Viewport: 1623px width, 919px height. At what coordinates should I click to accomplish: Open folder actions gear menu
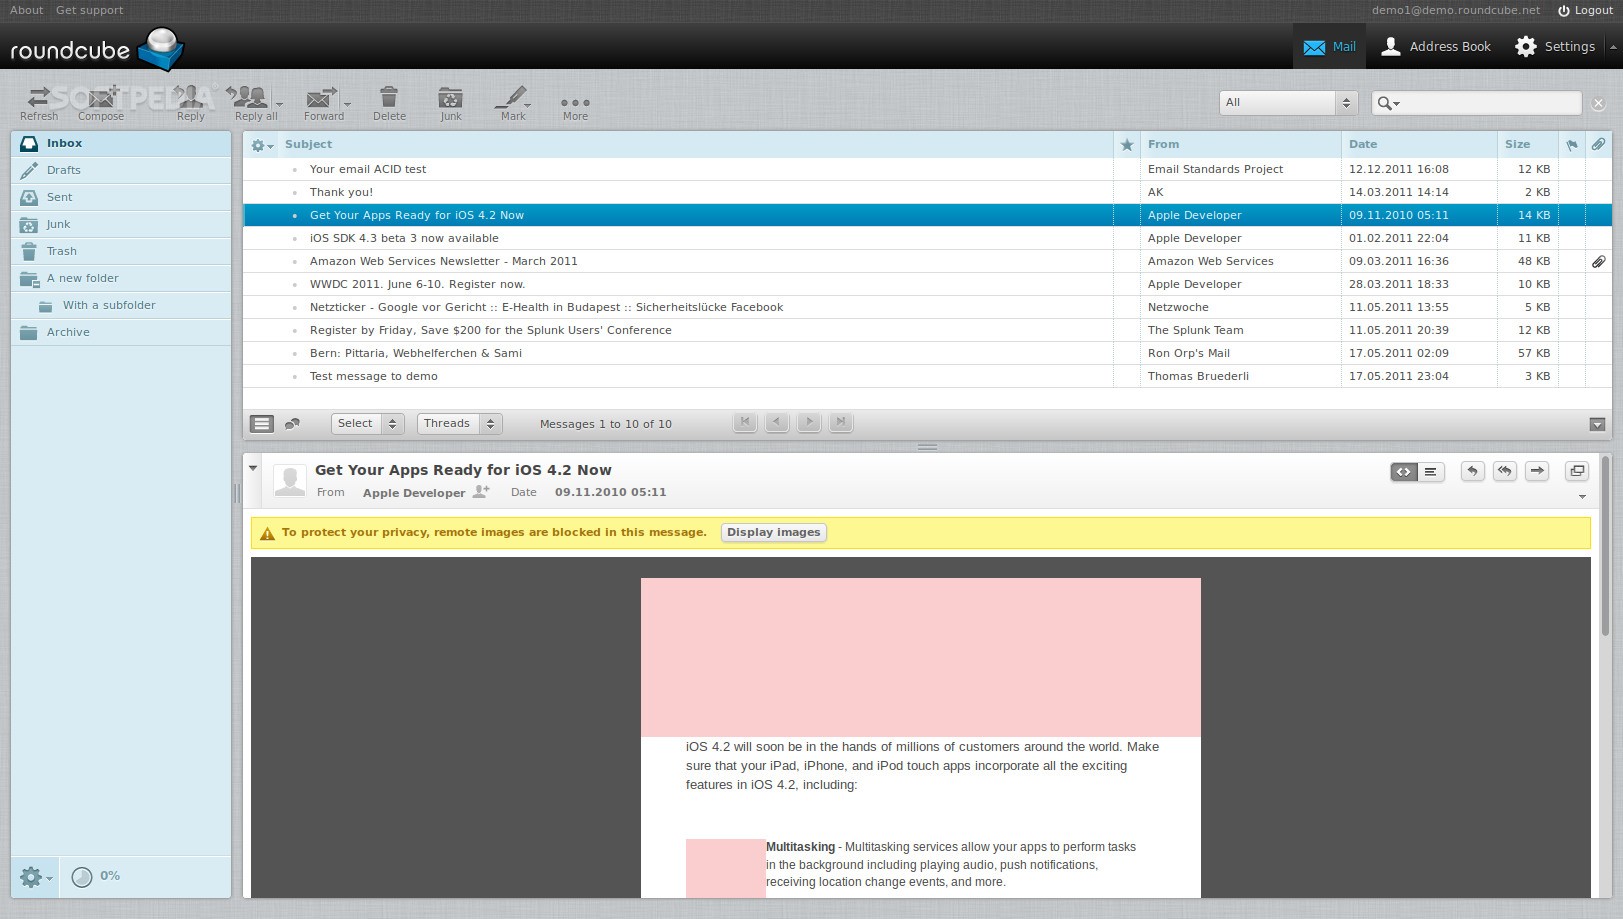[x=34, y=877]
